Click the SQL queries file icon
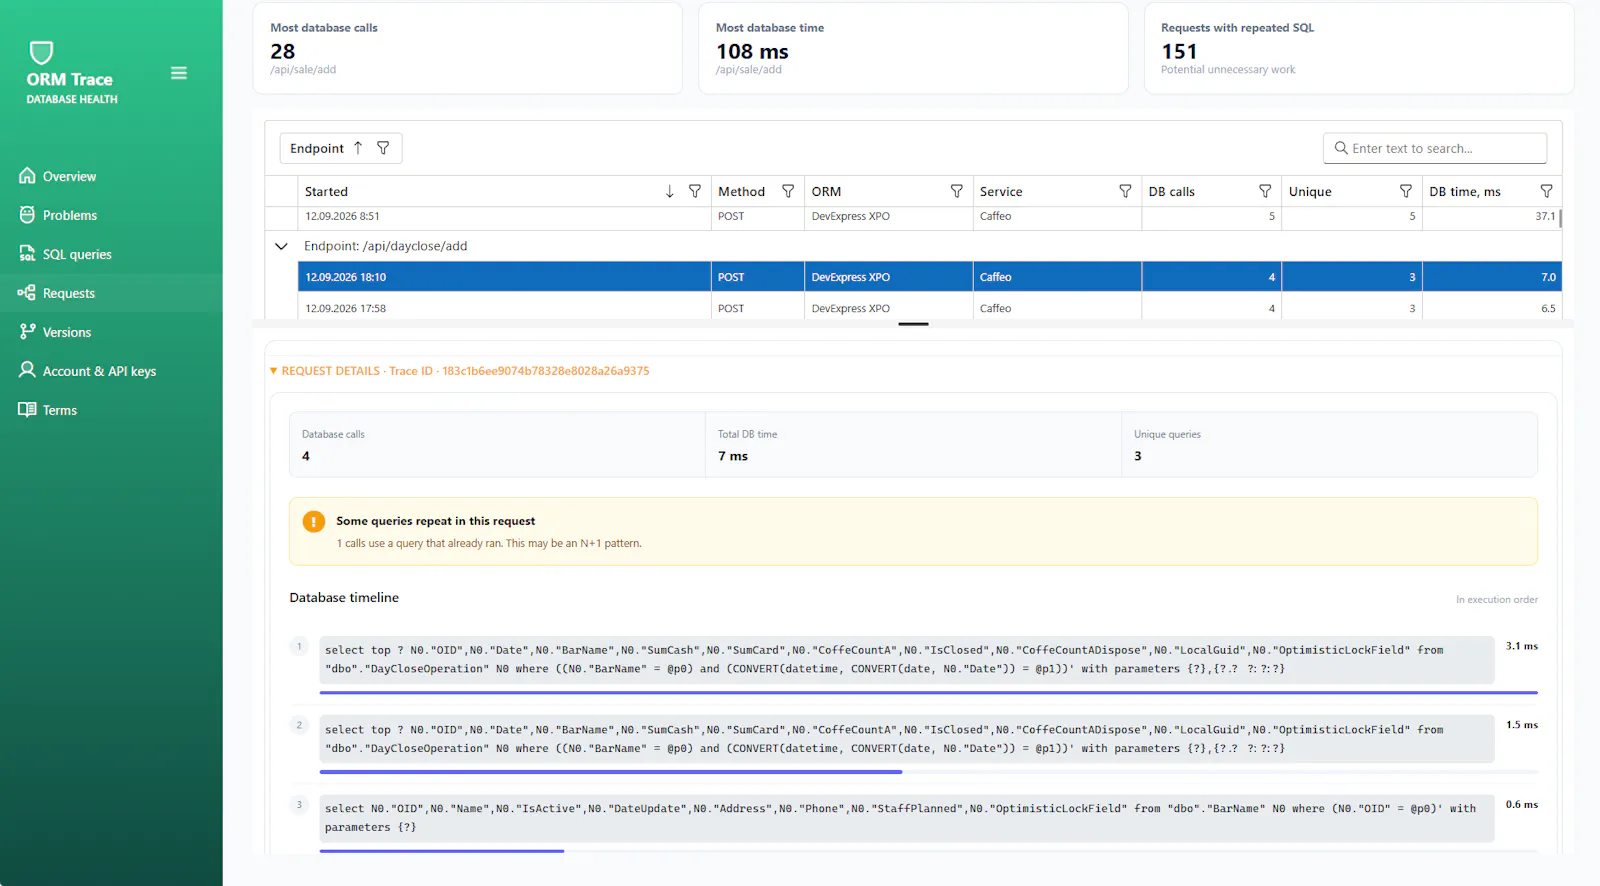Viewport: 1600px width, 886px height. 27,253
